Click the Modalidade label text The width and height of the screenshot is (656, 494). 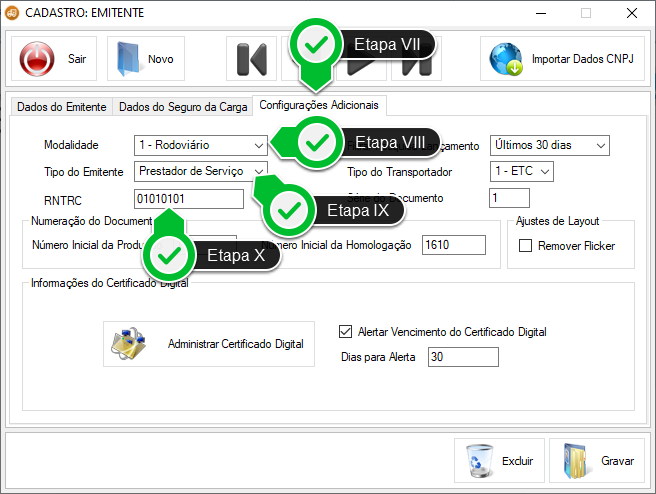click(x=71, y=145)
